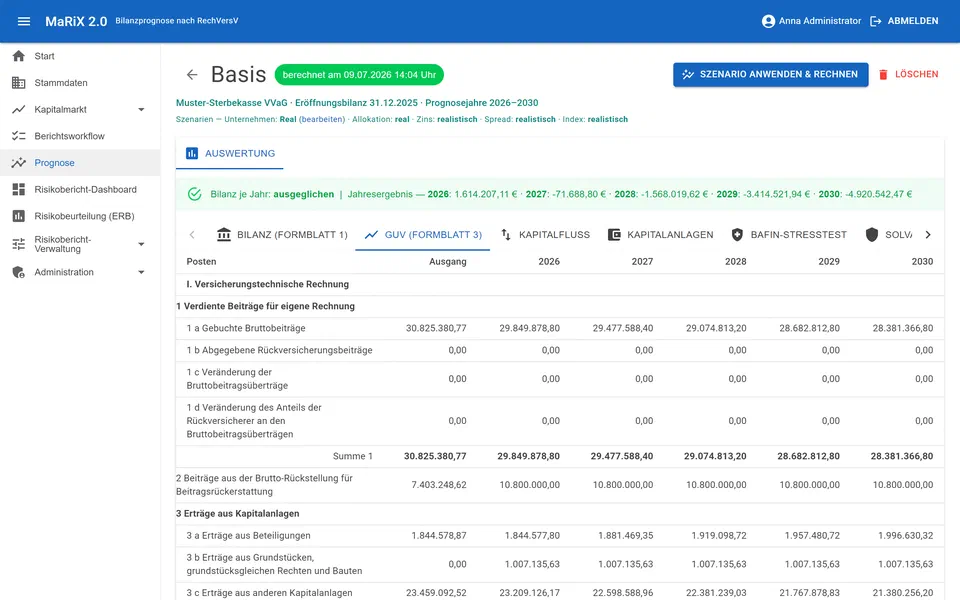
Task: Click the logout arrow icon
Action: click(x=876, y=21)
